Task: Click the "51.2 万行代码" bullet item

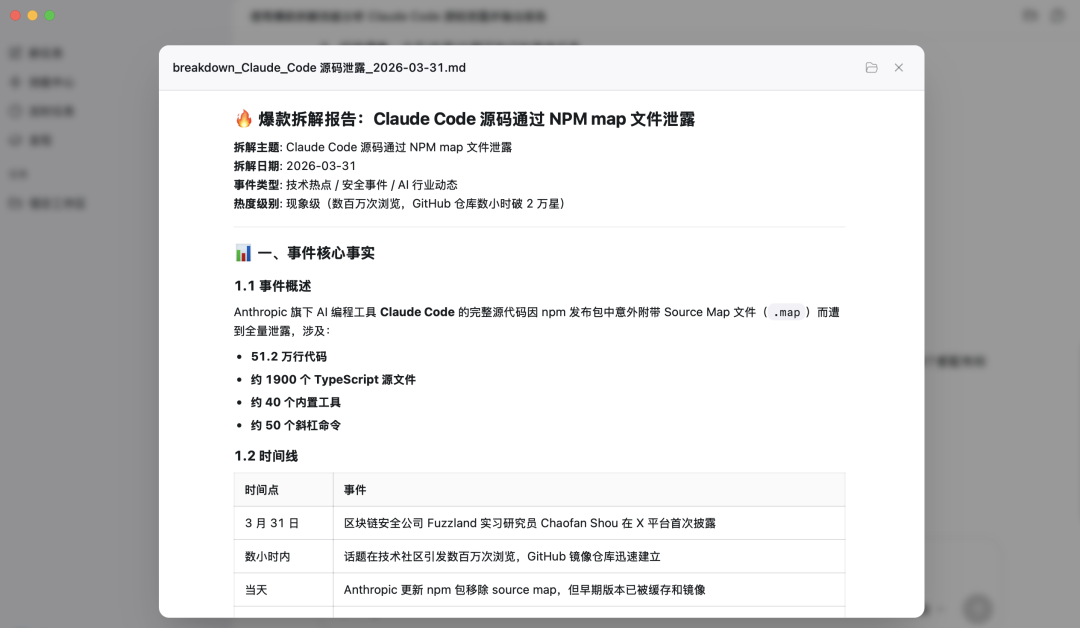Action: tap(288, 357)
